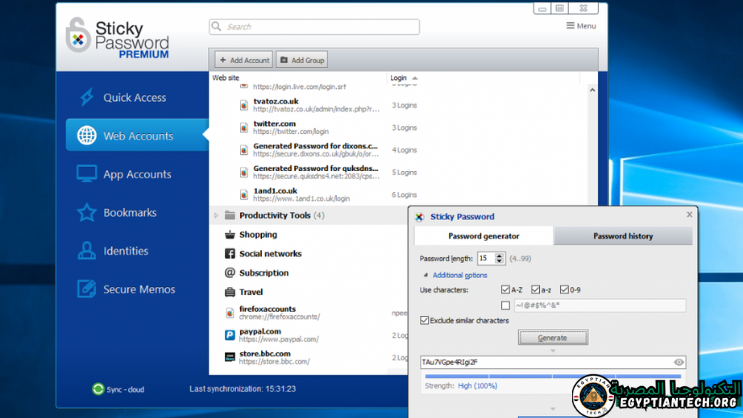Click the Generate button
Screen dimensions: 743x418
[x=552, y=338]
